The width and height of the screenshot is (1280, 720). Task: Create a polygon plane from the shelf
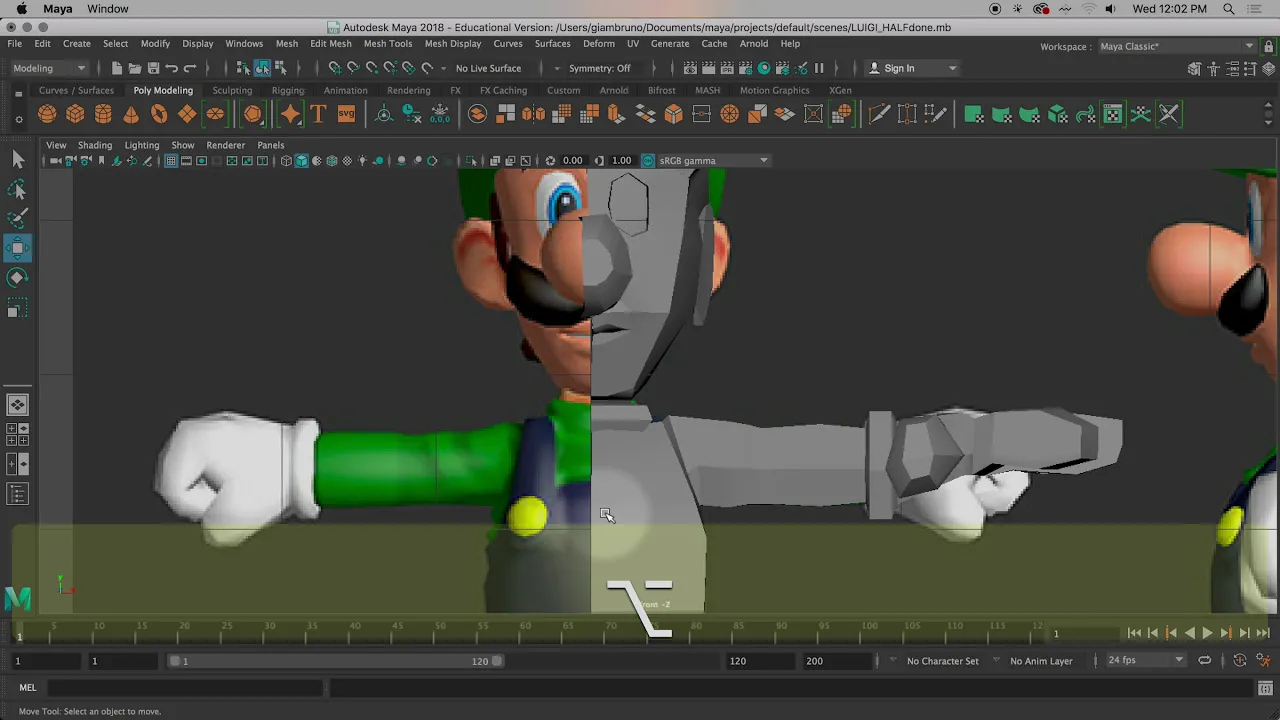pyautogui.click(x=187, y=114)
